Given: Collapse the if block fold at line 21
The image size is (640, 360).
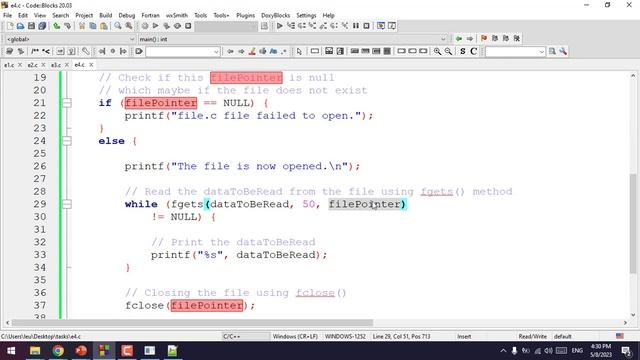Looking at the screenshot, I should coord(67,103).
